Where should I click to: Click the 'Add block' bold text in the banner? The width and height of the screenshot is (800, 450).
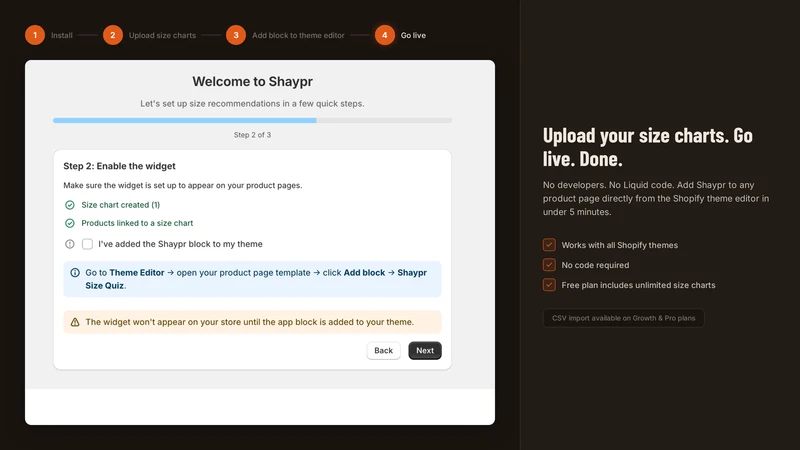tap(364, 272)
